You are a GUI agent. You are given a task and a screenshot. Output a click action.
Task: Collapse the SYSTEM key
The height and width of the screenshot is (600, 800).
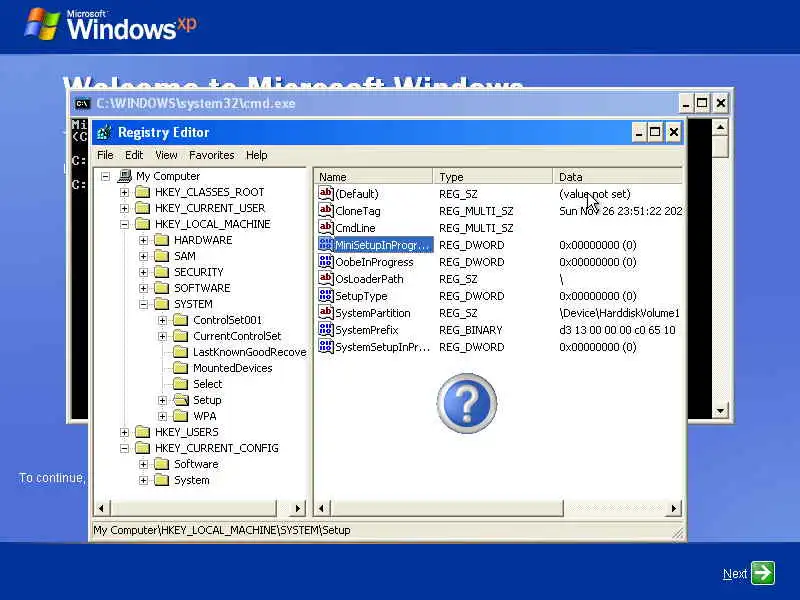point(143,304)
